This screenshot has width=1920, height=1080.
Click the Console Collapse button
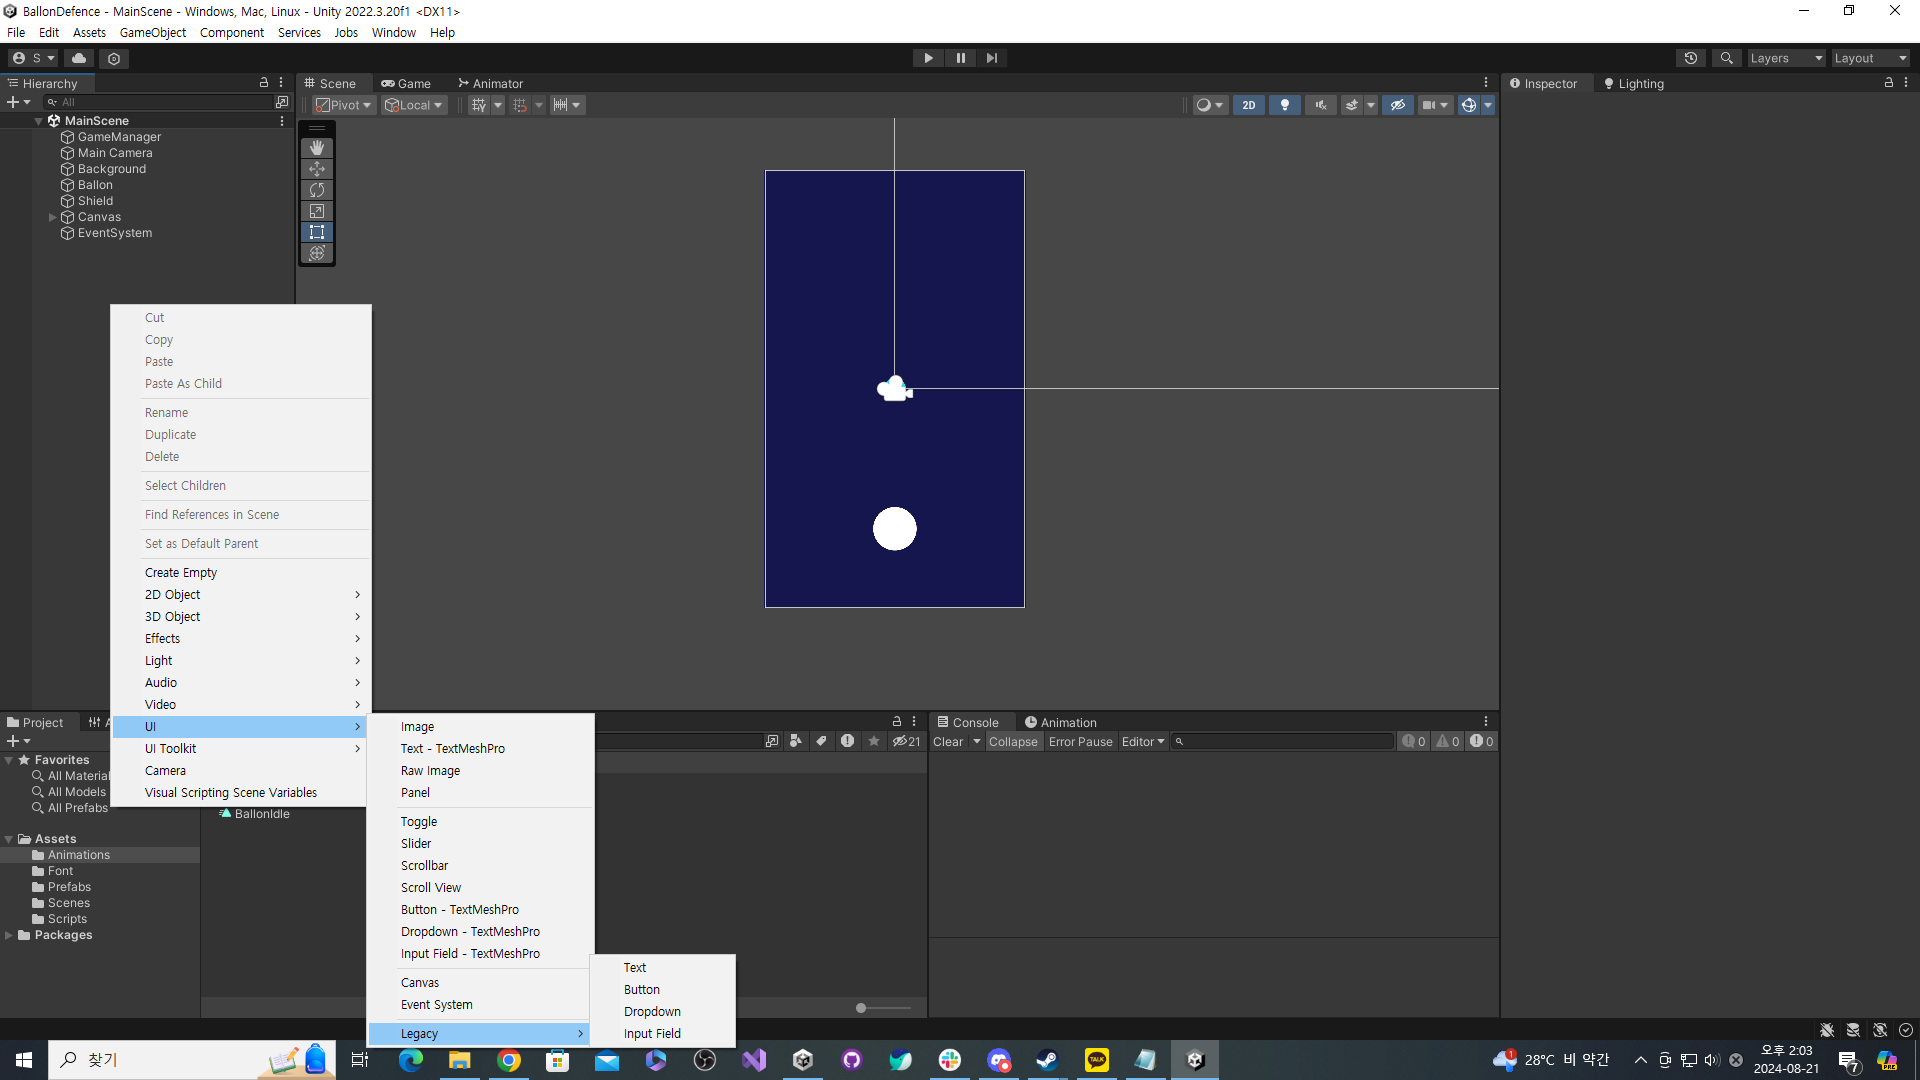pos(1013,742)
